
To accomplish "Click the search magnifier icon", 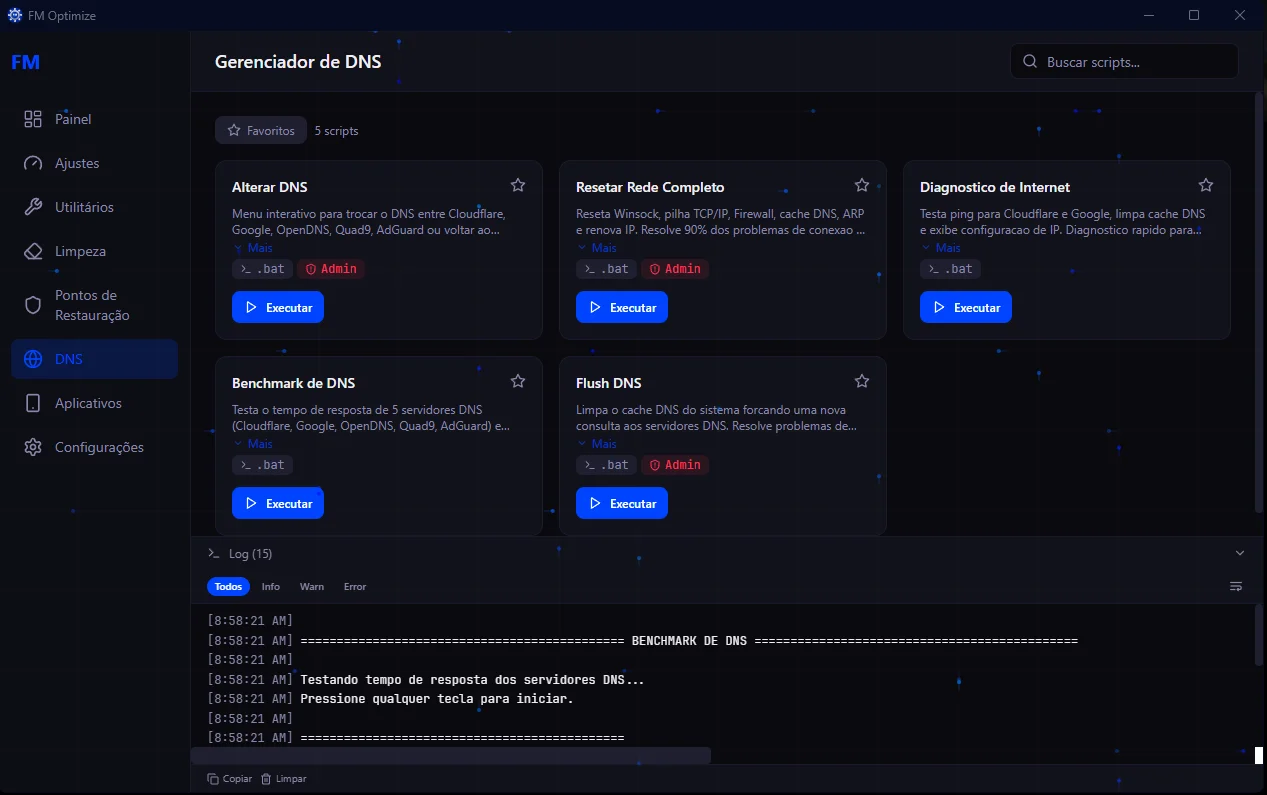I will [1030, 62].
